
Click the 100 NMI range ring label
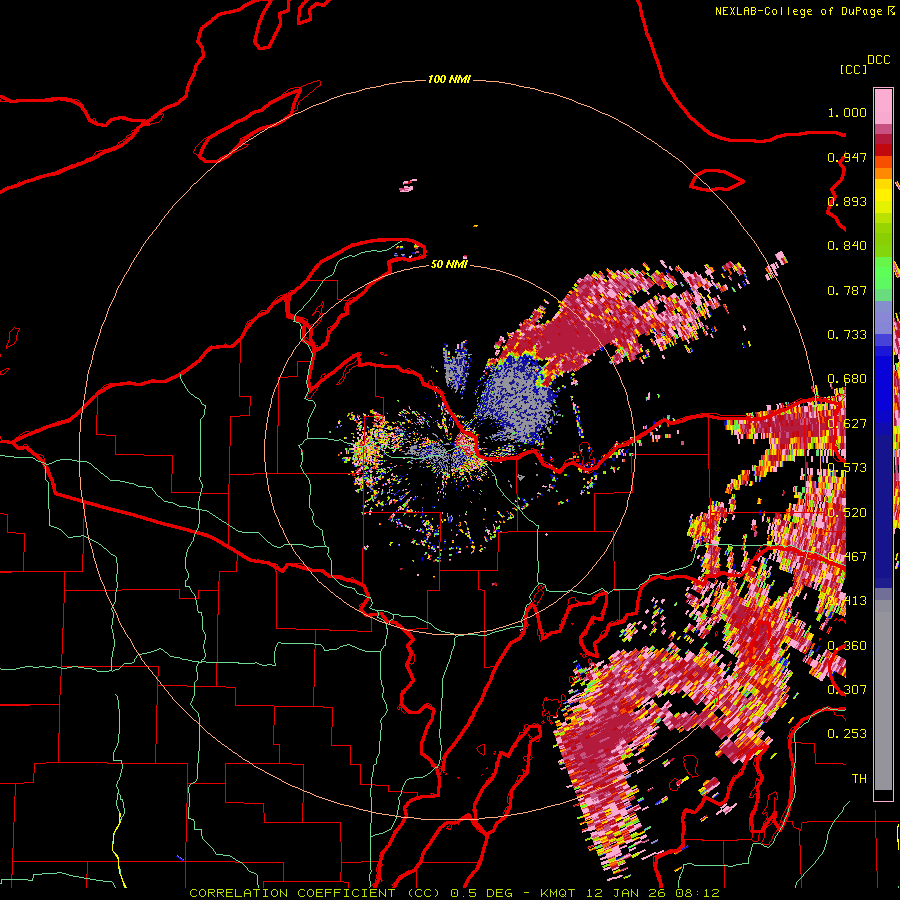point(449,79)
